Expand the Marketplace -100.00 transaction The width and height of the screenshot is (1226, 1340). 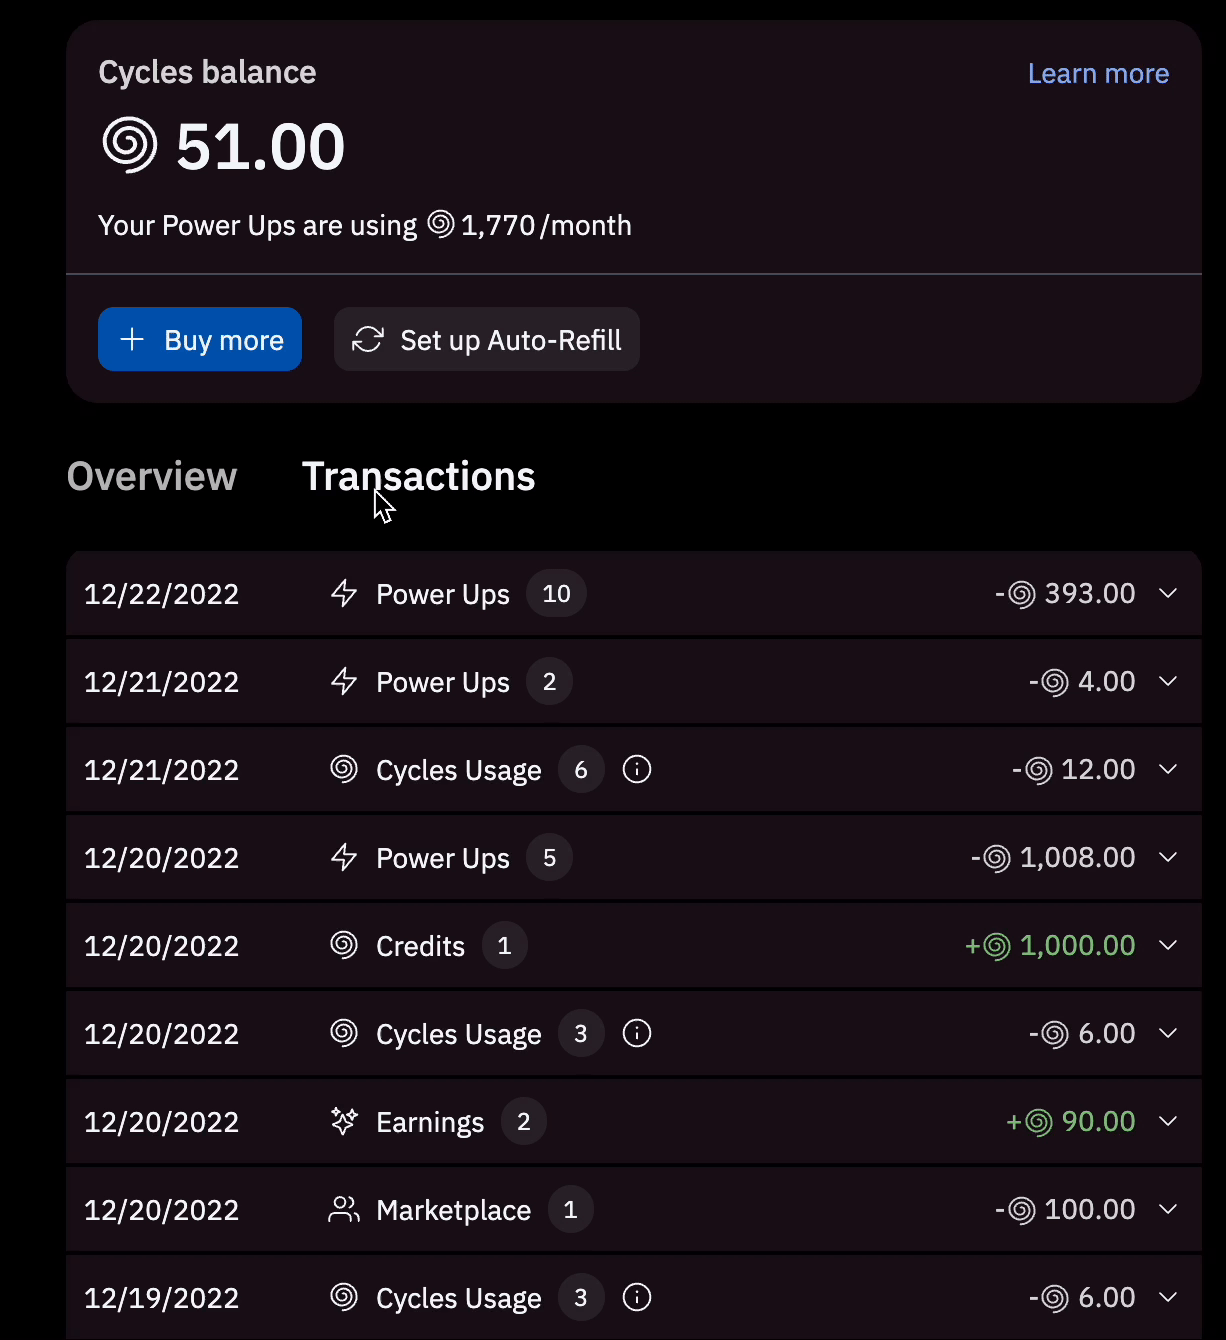[1168, 1209]
